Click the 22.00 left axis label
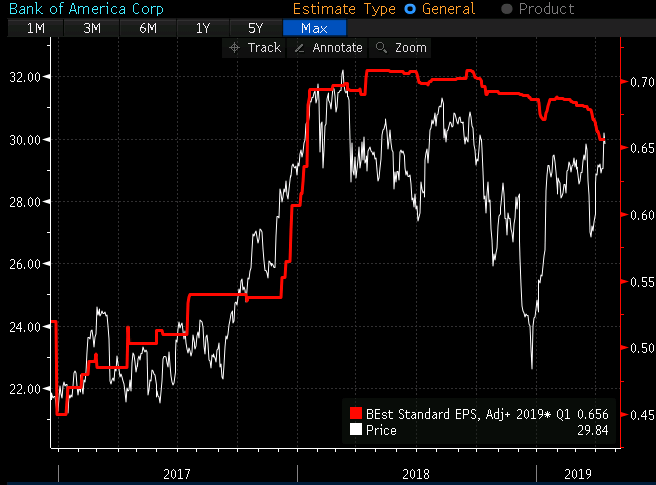This screenshot has height=485, width=656. tap(25, 389)
